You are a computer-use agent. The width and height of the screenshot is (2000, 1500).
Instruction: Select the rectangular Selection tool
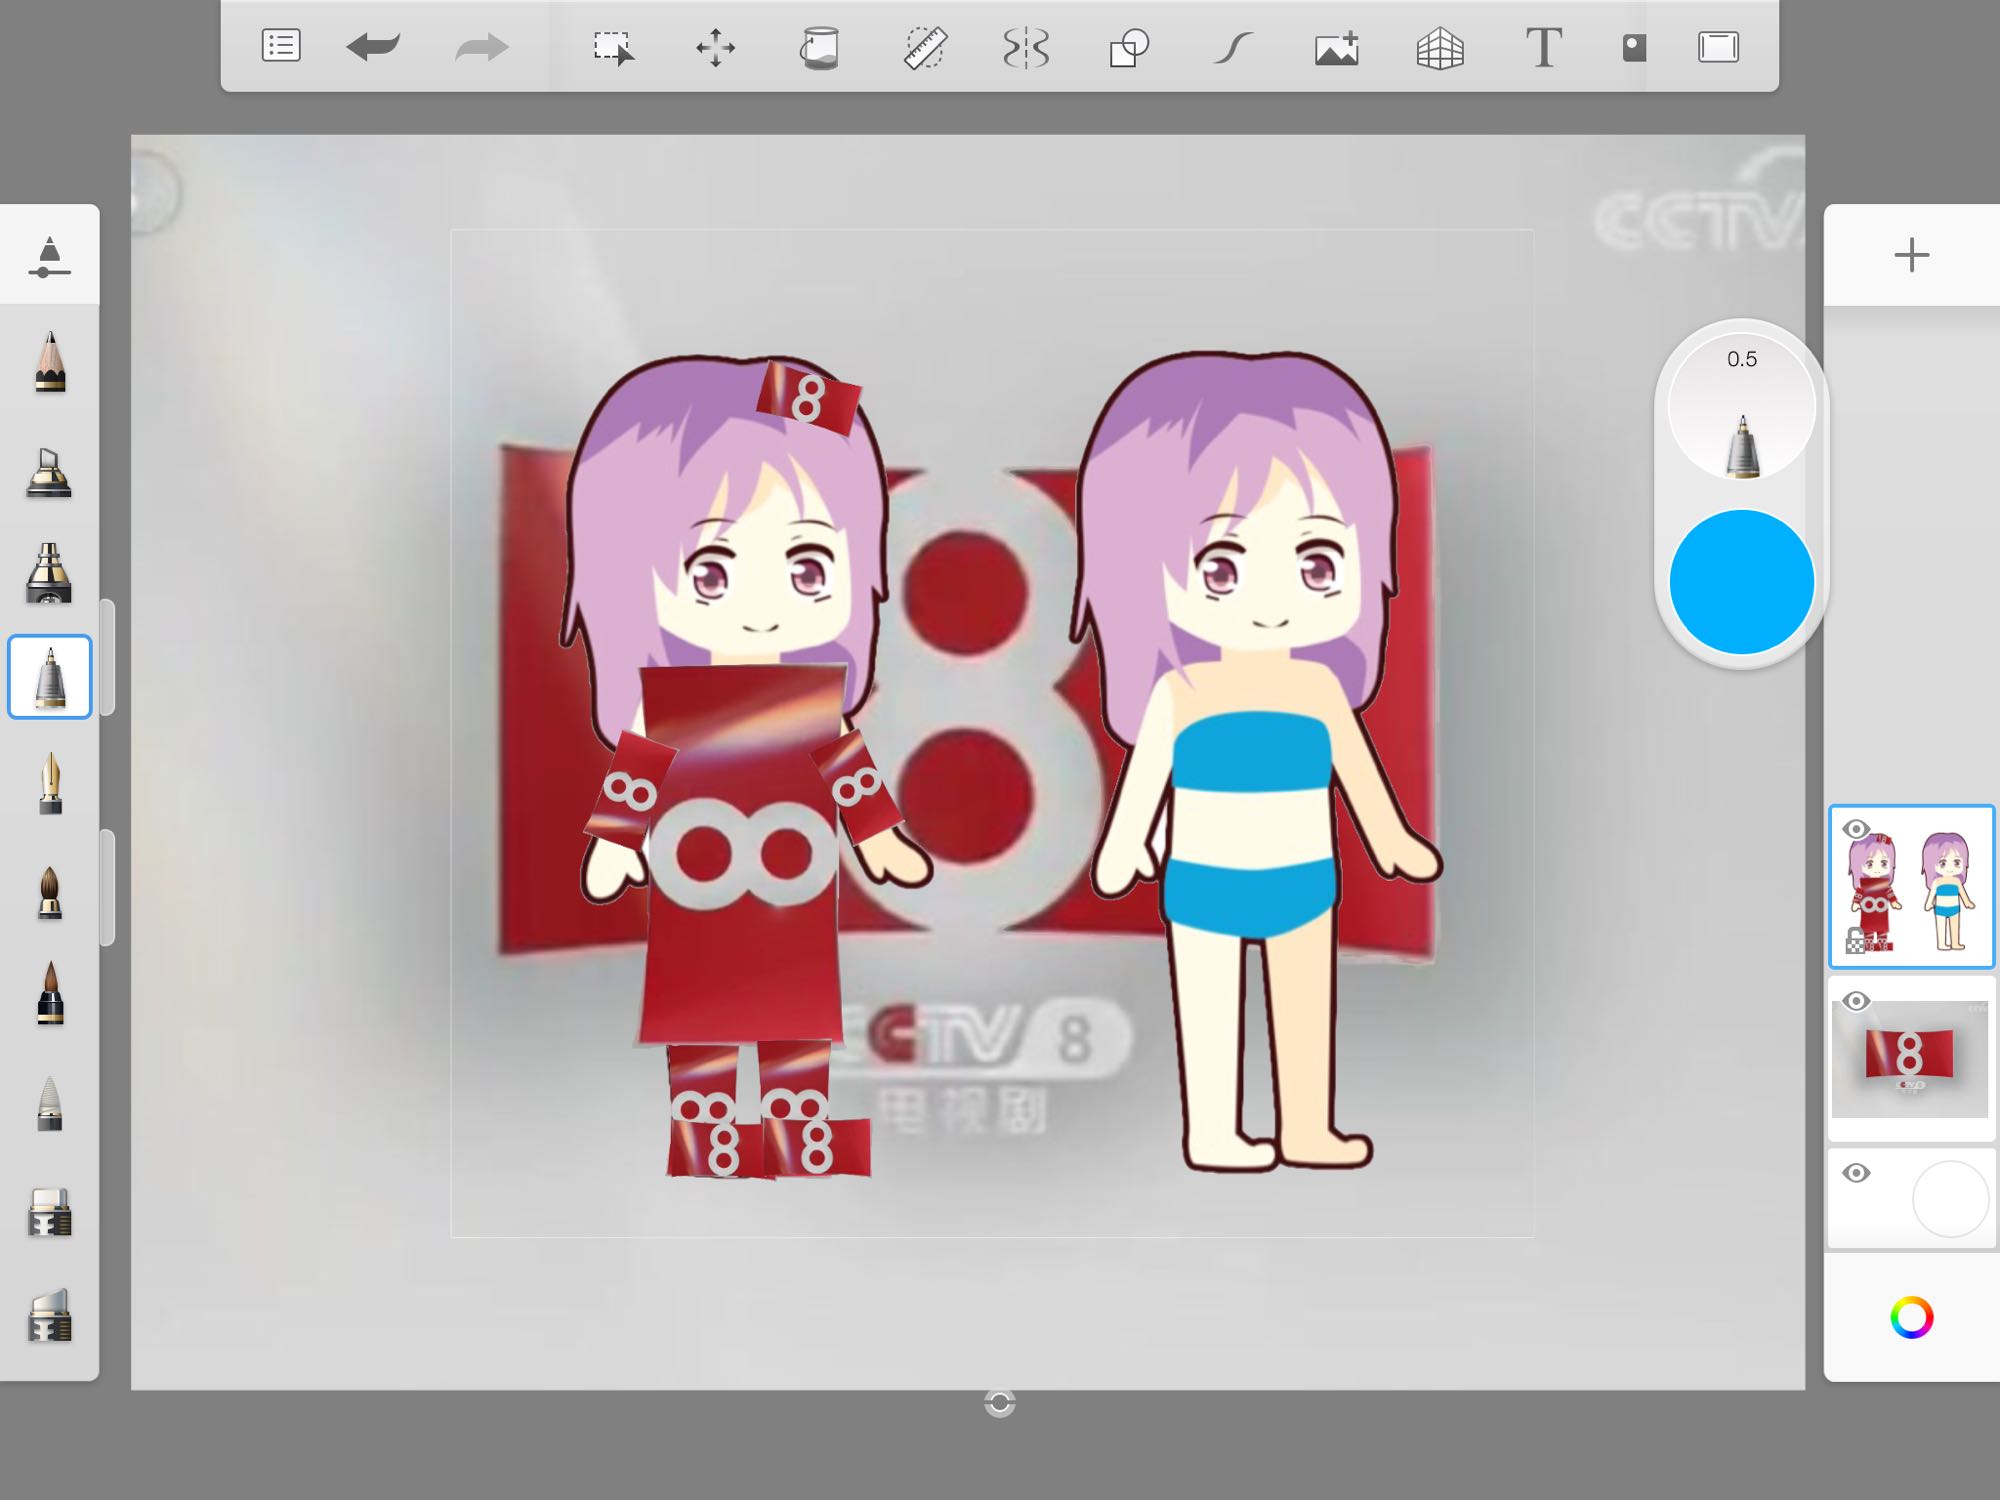point(613,48)
